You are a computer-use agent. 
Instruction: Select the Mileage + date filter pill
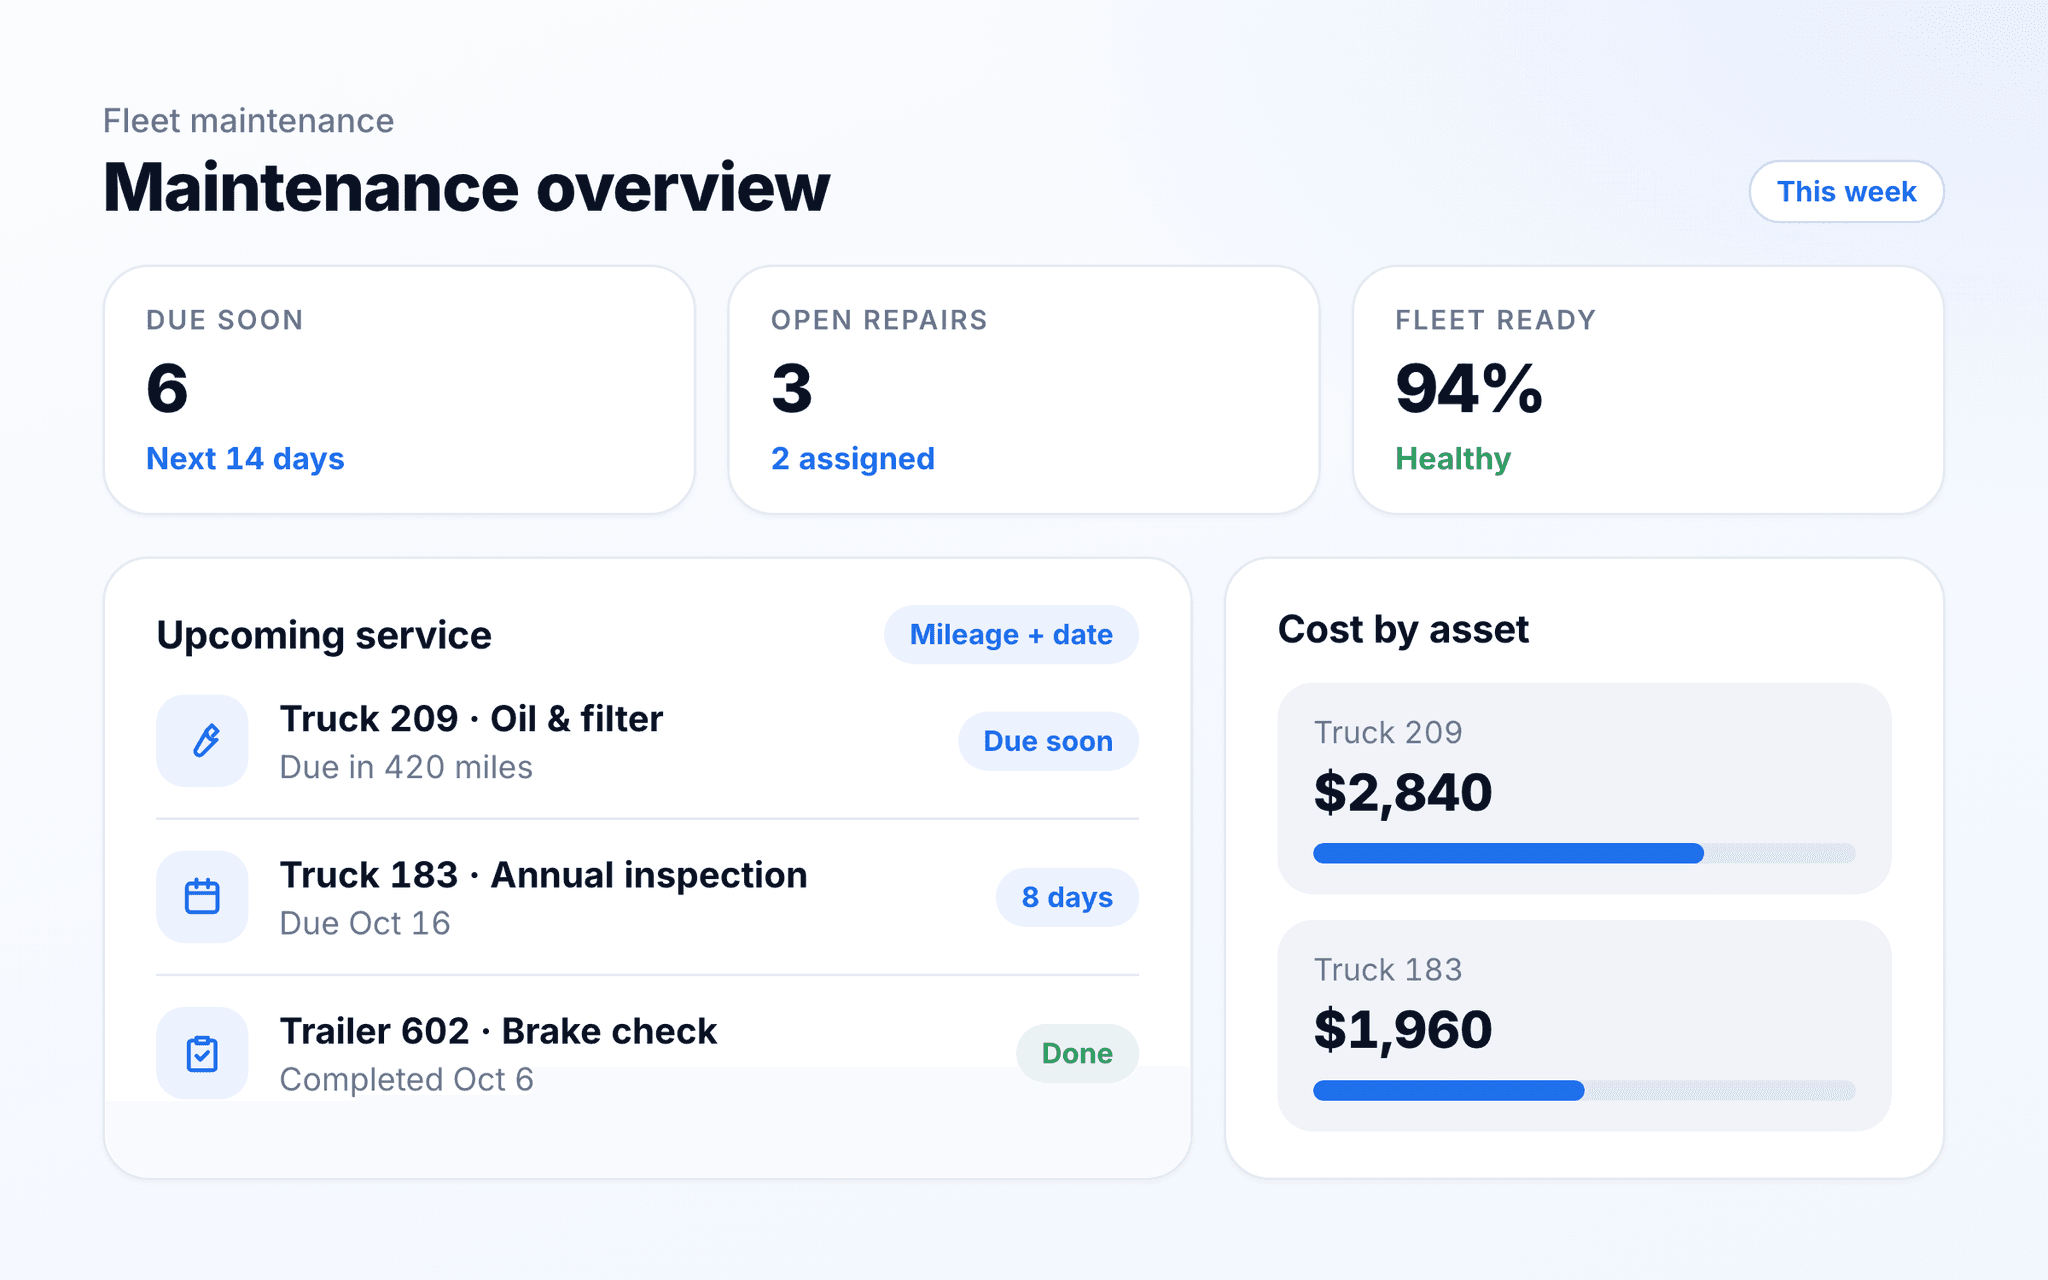pyautogui.click(x=1011, y=634)
